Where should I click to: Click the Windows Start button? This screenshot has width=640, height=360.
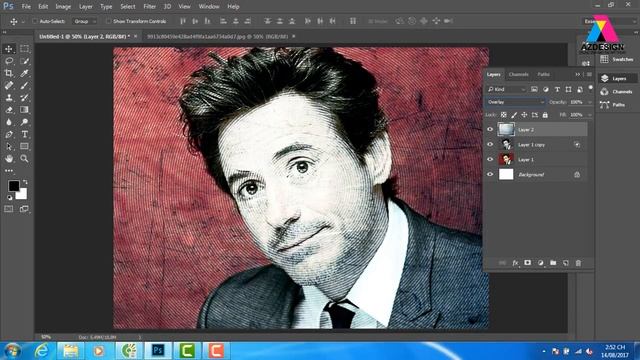pyautogui.click(x=13, y=351)
